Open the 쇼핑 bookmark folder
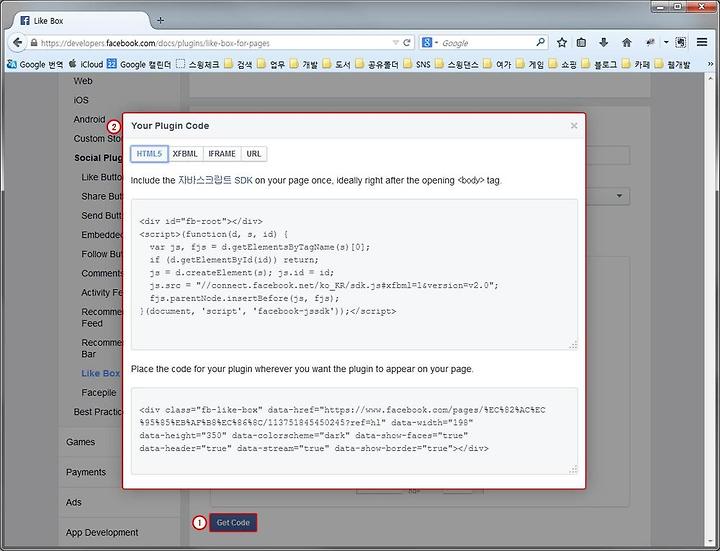 pyautogui.click(x=562, y=64)
